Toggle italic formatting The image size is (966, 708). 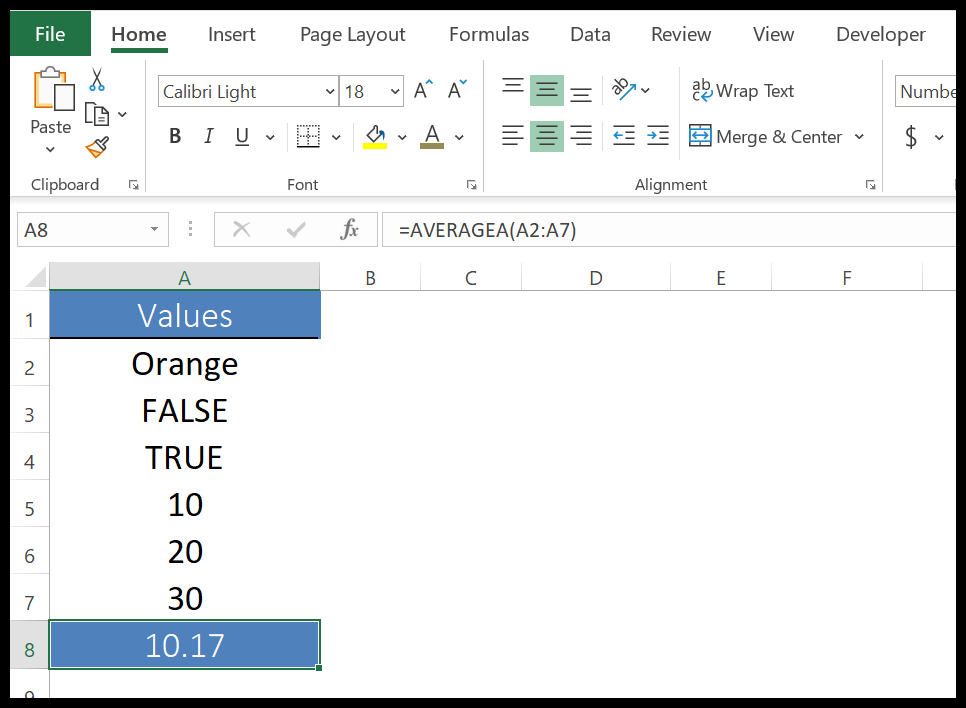point(207,136)
